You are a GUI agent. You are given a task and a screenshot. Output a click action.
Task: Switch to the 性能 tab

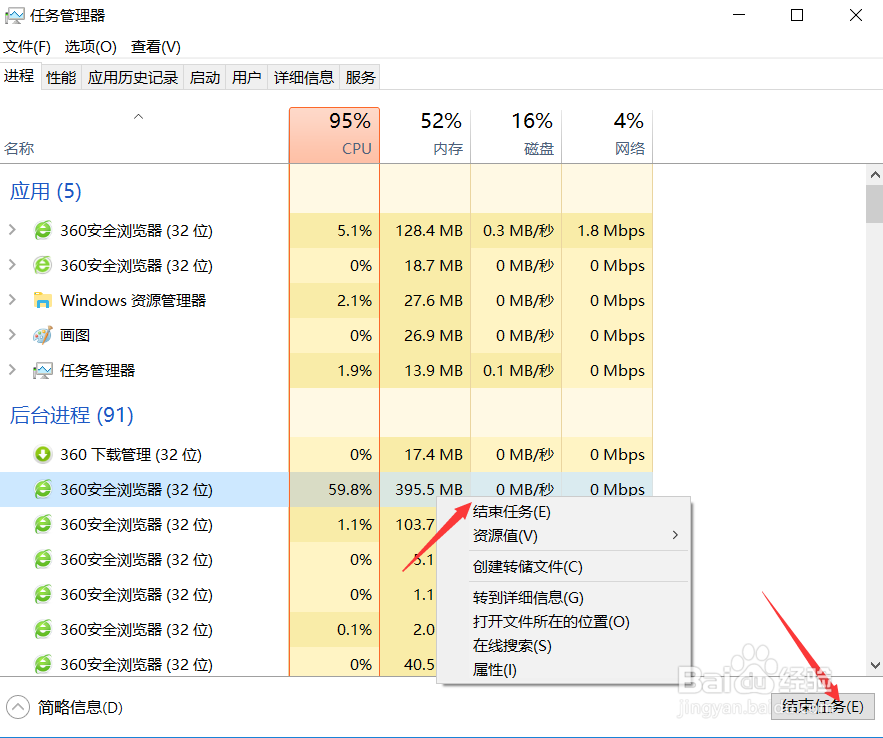pyautogui.click(x=61, y=77)
